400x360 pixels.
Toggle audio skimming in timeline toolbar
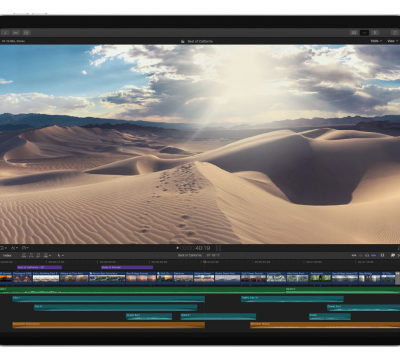click(361, 255)
